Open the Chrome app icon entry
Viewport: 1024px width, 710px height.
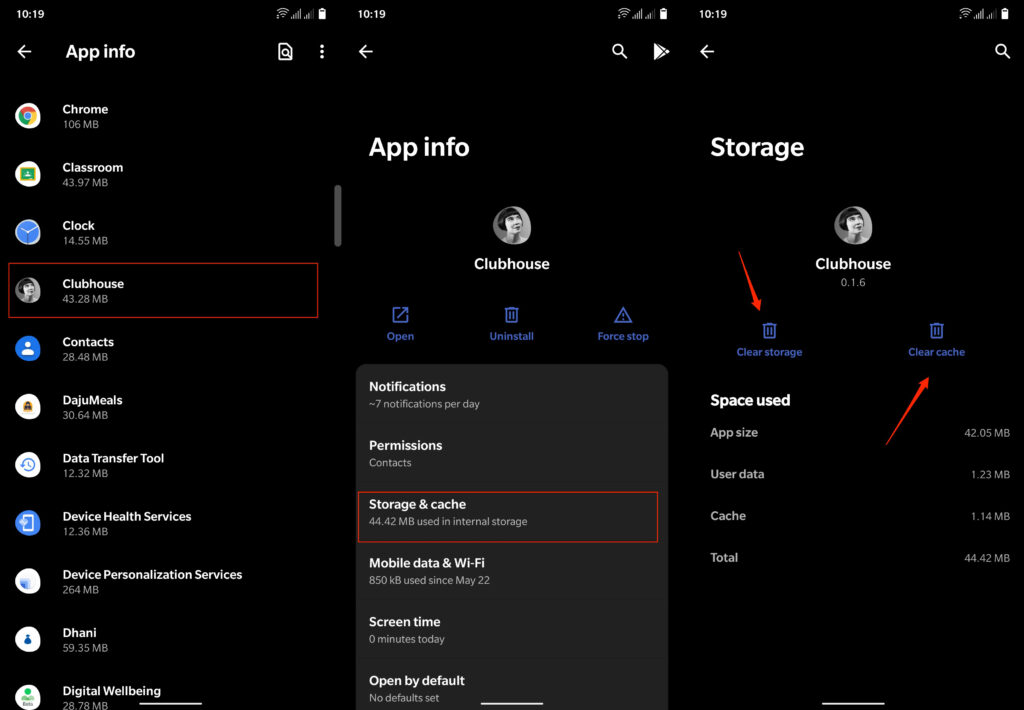(x=28, y=116)
